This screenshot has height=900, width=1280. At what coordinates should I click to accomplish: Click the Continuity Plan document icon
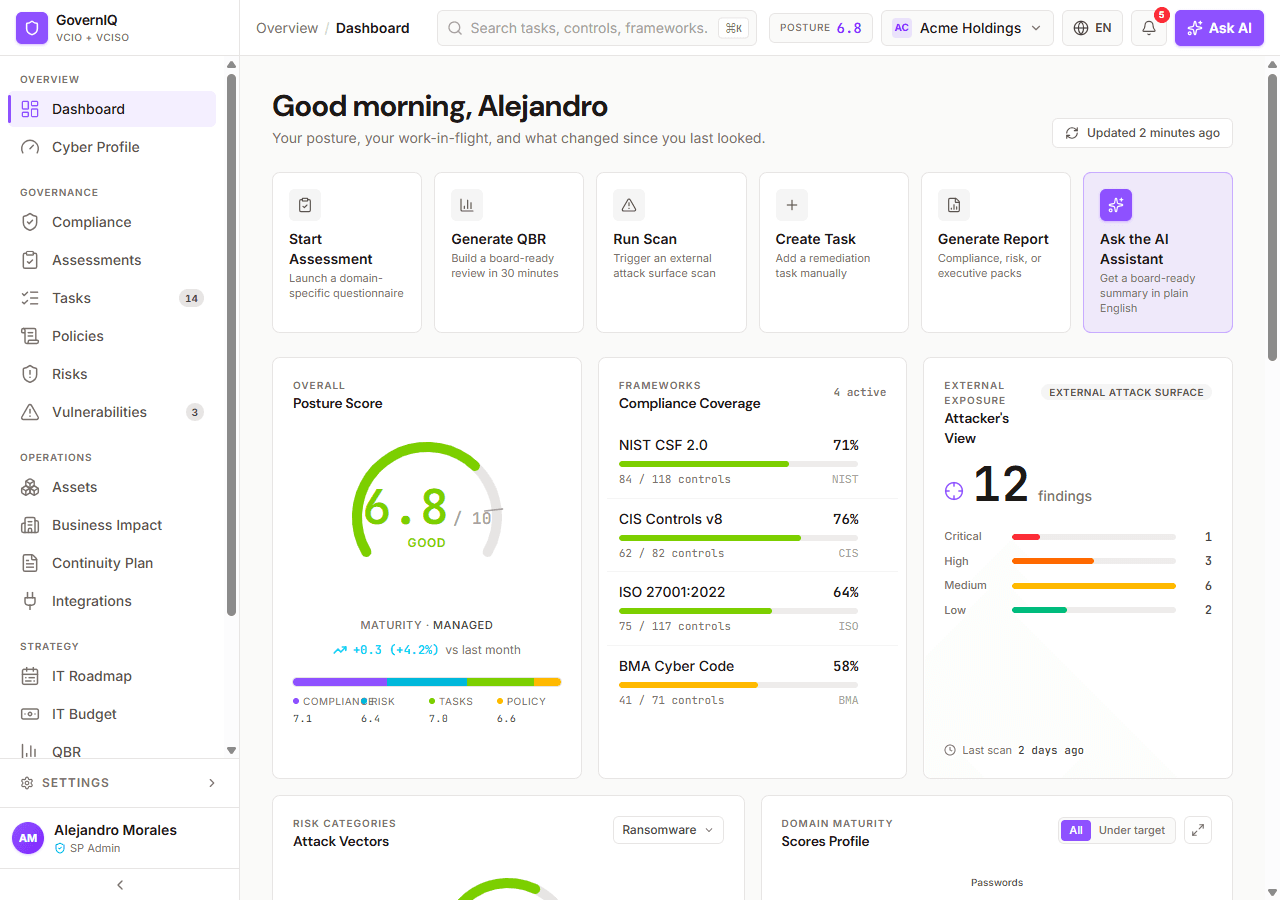pos(30,563)
